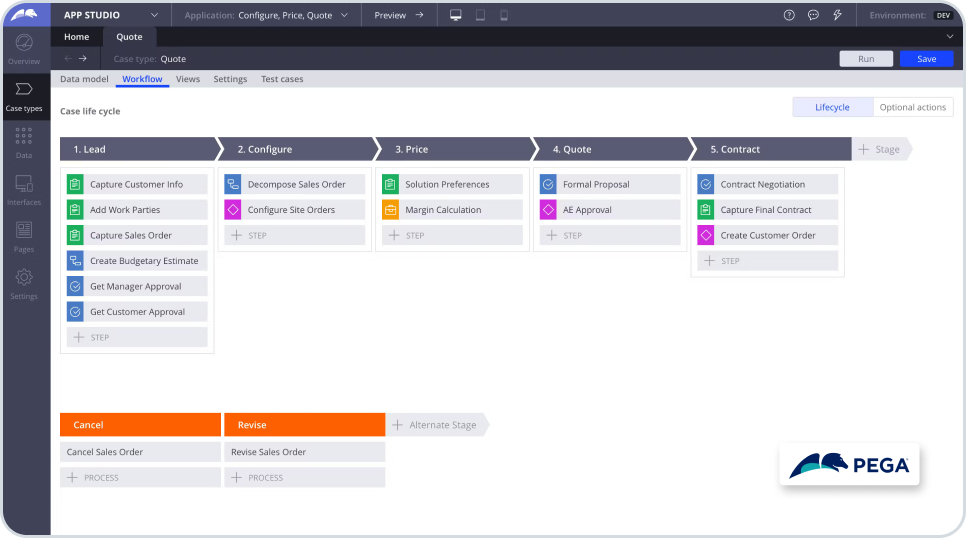Click the Save button
This screenshot has width=966, height=538.
coord(926,59)
